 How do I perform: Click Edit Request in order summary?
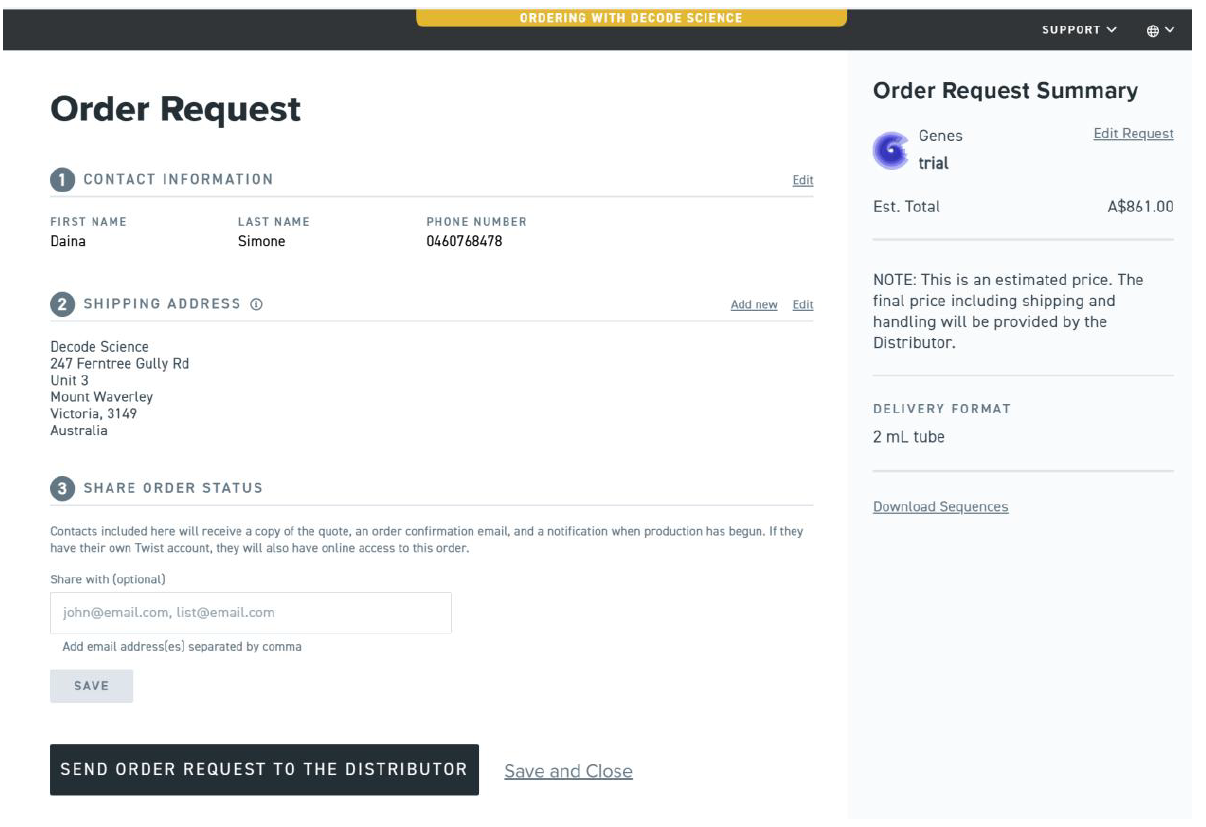1133,134
